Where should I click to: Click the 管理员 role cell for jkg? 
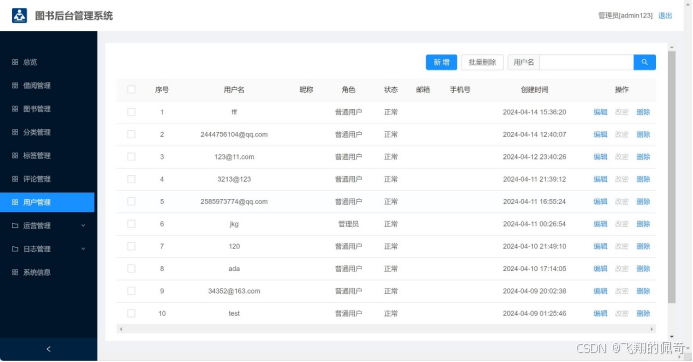348,224
